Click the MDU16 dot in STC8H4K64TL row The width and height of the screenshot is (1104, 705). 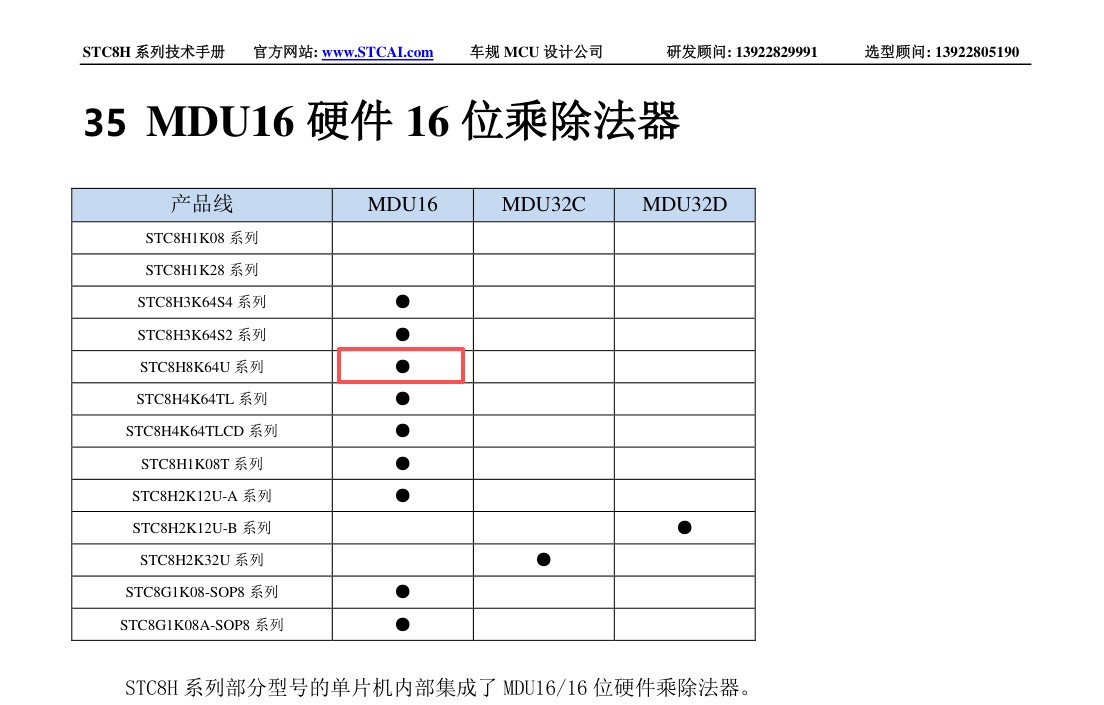(403, 399)
